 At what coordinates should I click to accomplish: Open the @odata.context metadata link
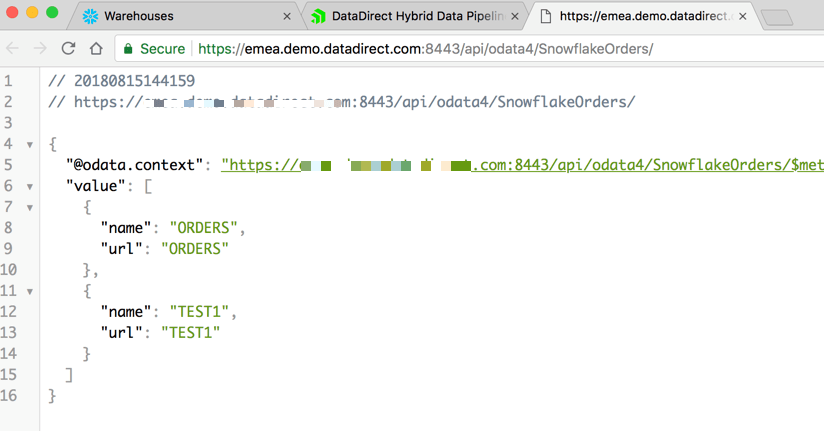coord(522,165)
